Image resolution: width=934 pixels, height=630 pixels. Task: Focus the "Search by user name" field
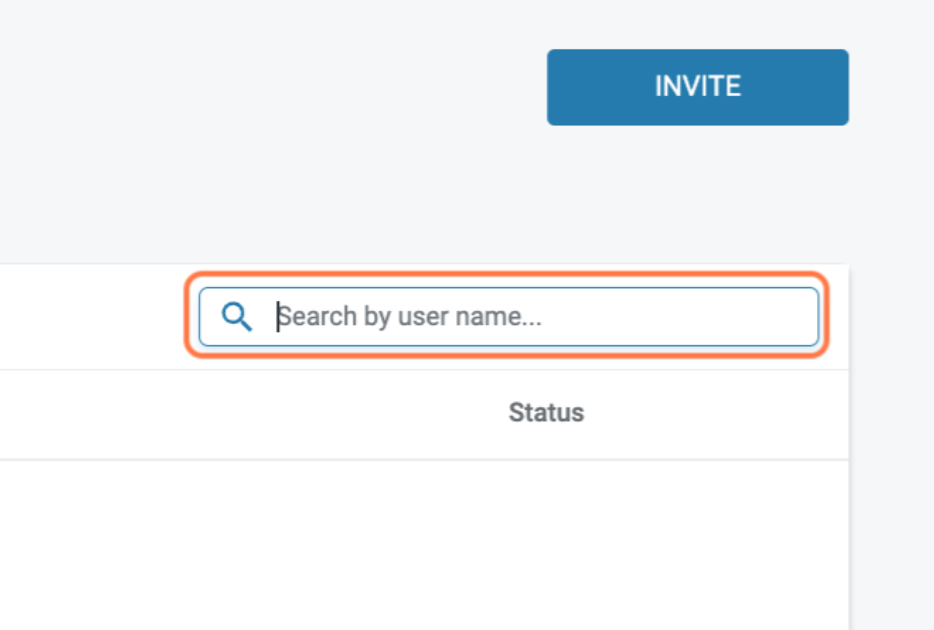(x=540, y=317)
